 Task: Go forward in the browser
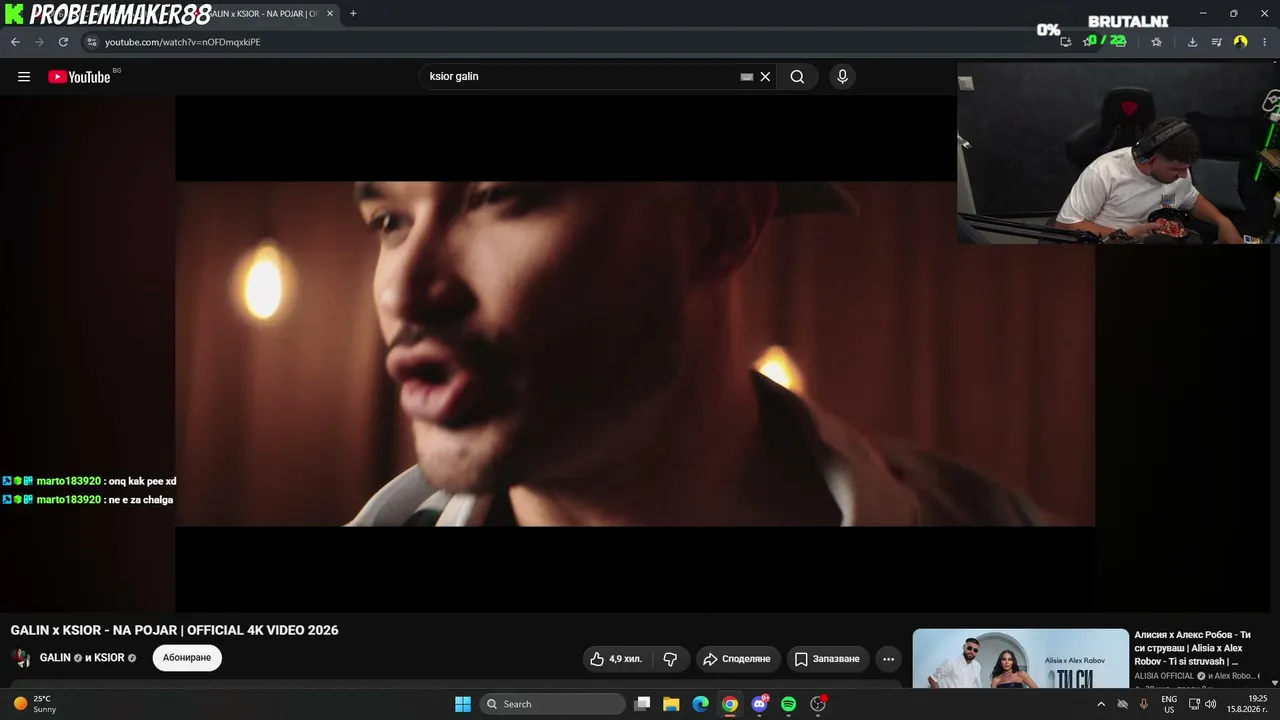(39, 42)
